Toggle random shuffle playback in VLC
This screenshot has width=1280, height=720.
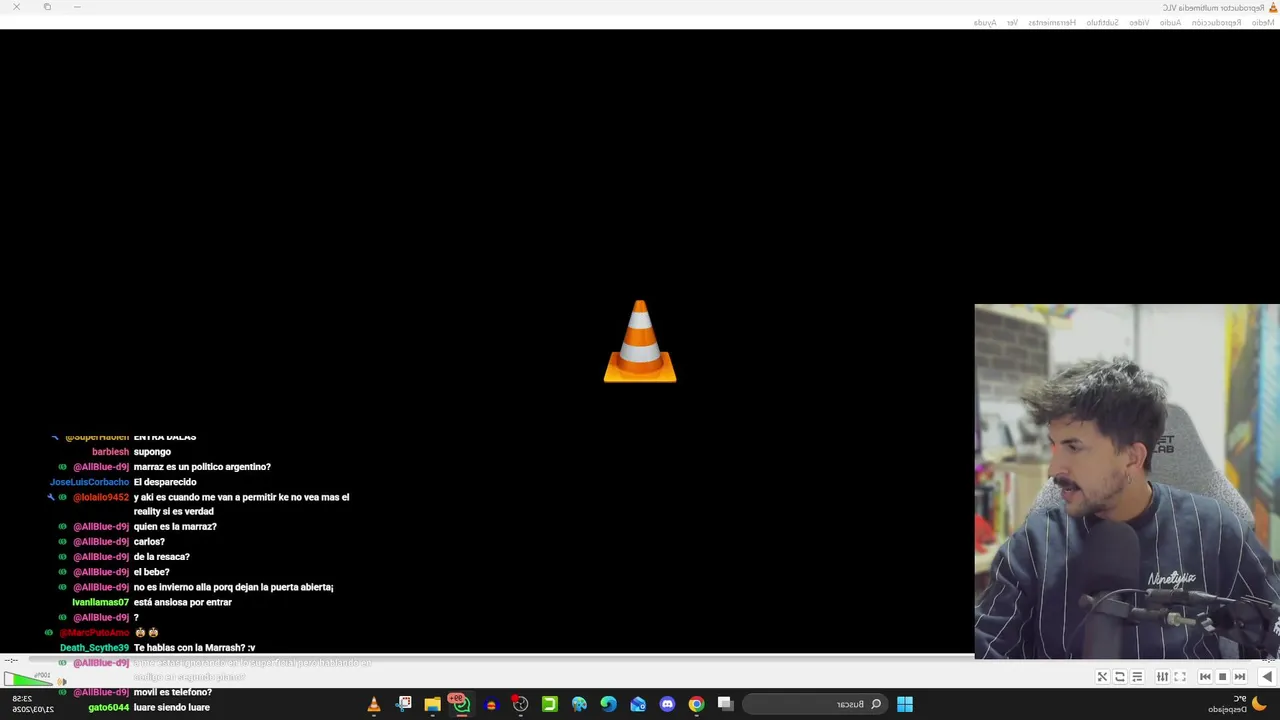[1102, 677]
